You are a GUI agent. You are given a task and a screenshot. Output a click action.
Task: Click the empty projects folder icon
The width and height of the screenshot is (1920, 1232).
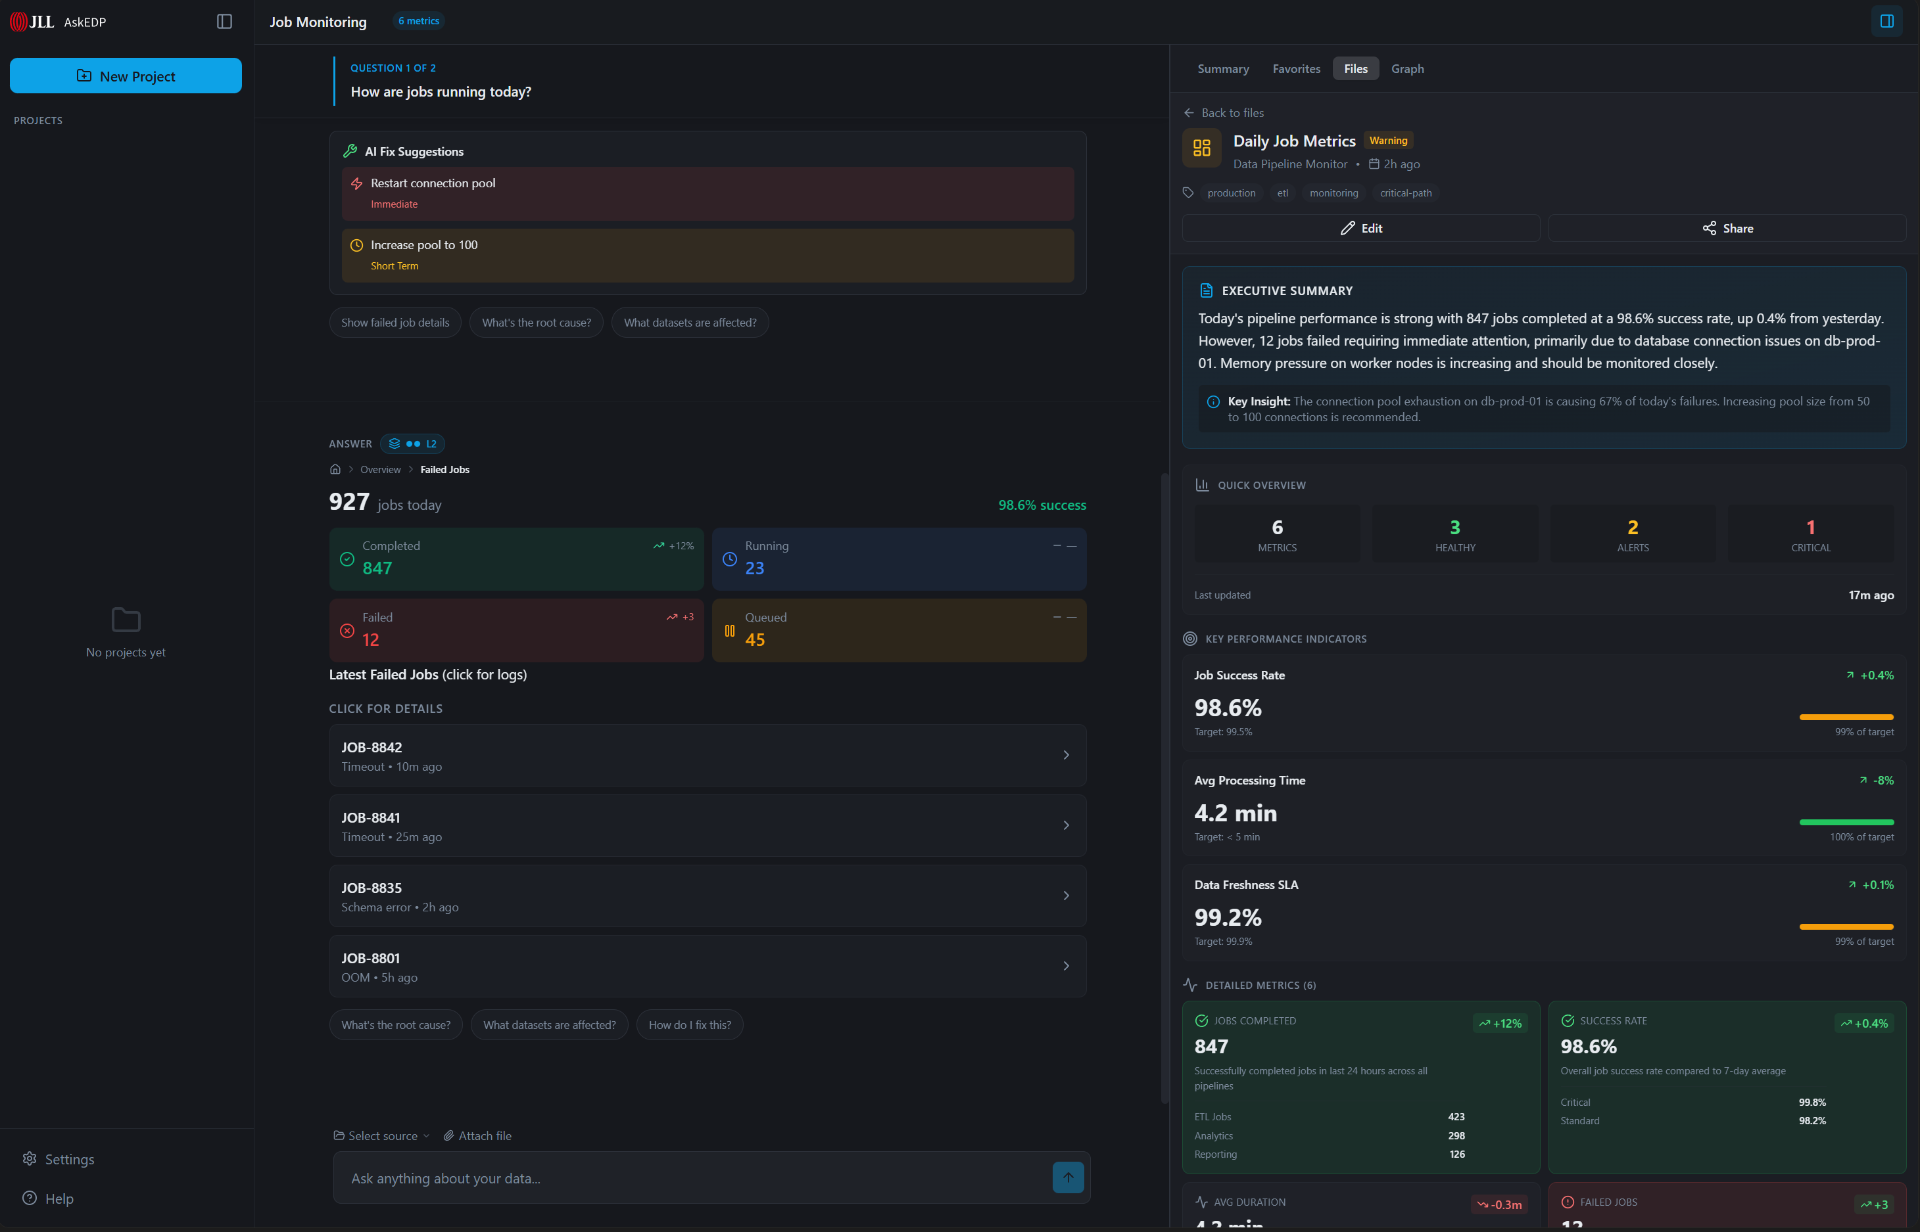126,619
